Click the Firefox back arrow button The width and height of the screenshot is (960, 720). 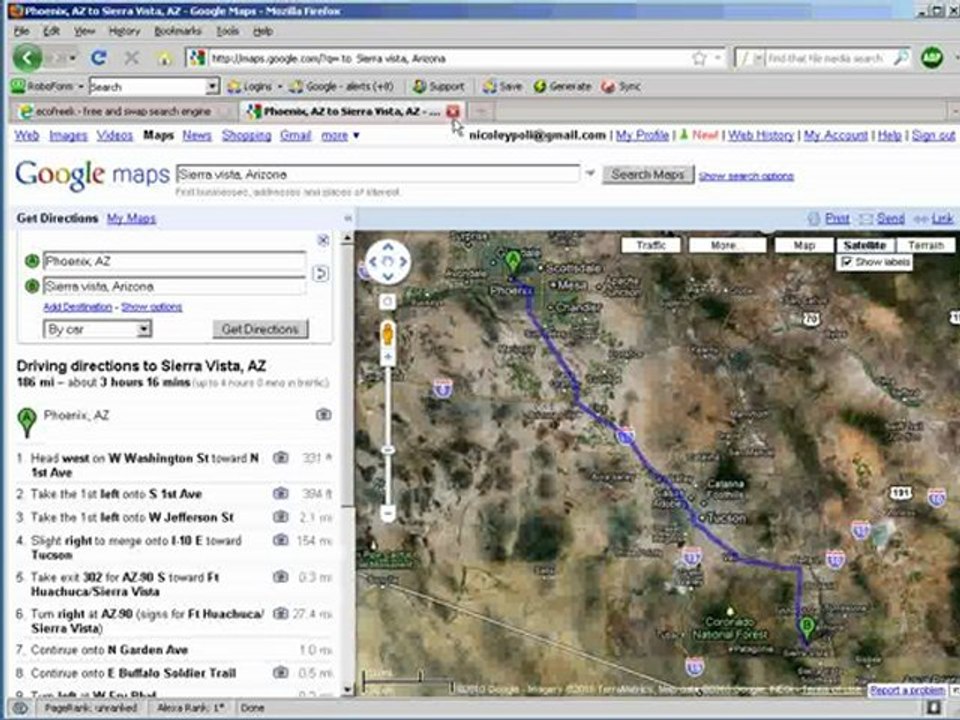pyautogui.click(x=28, y=58)
